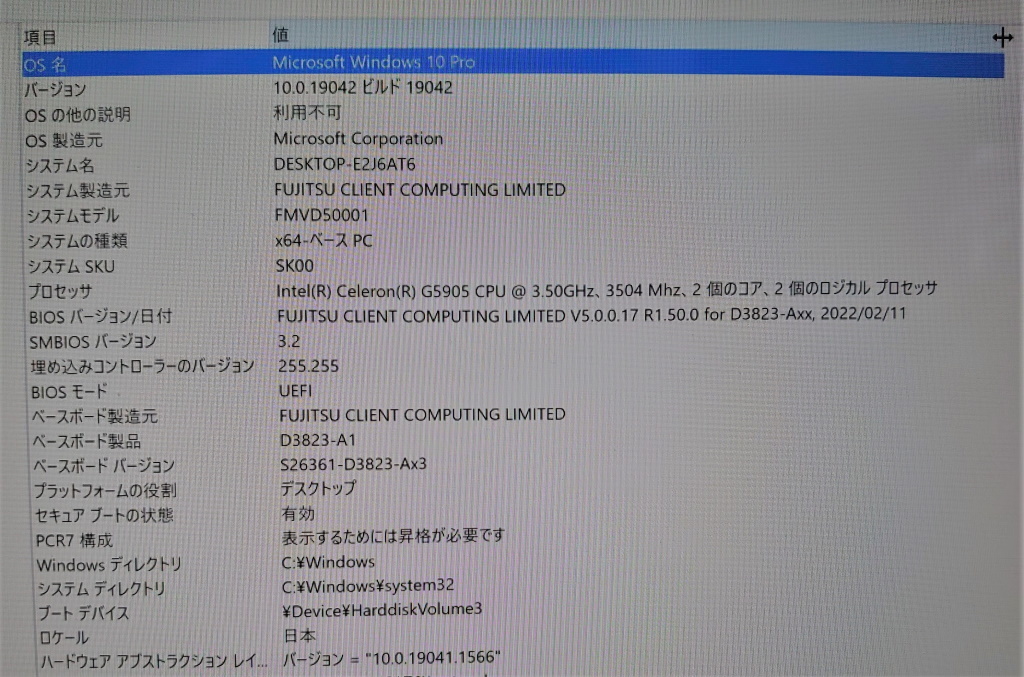This screenshot has height=677, width=1024.
Task: Select the x64-ベース PC value
Action: pyautogui.click(x=323, y=240)
